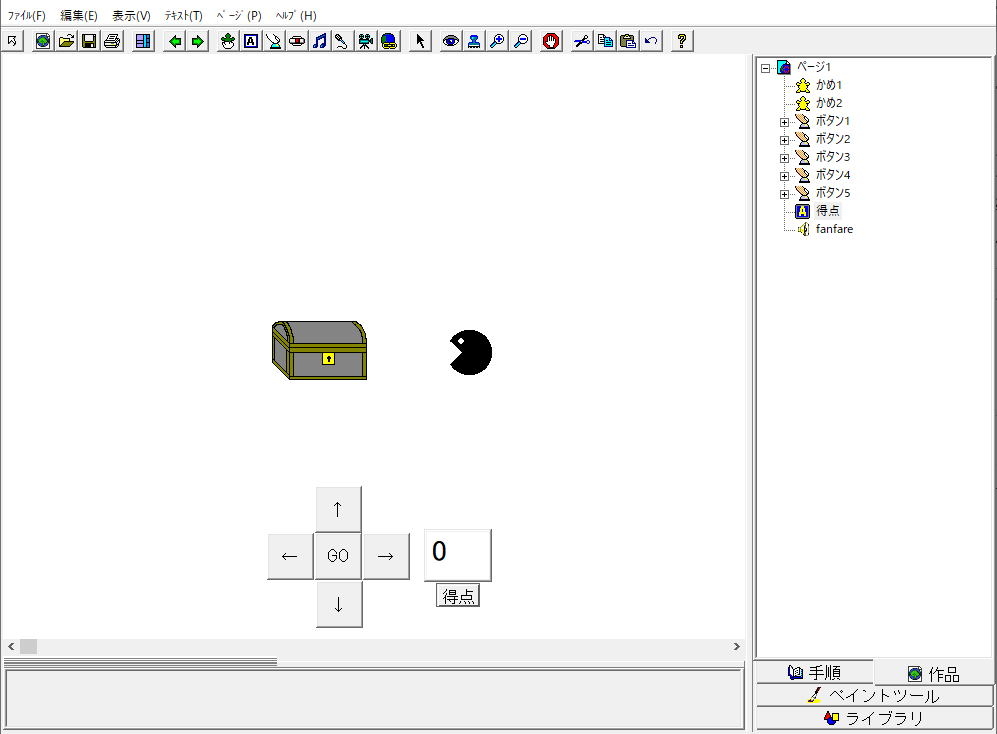Expand the ボタン2 tree node
The height and width of the screenshot is (734, 997).
click(784, 139)
